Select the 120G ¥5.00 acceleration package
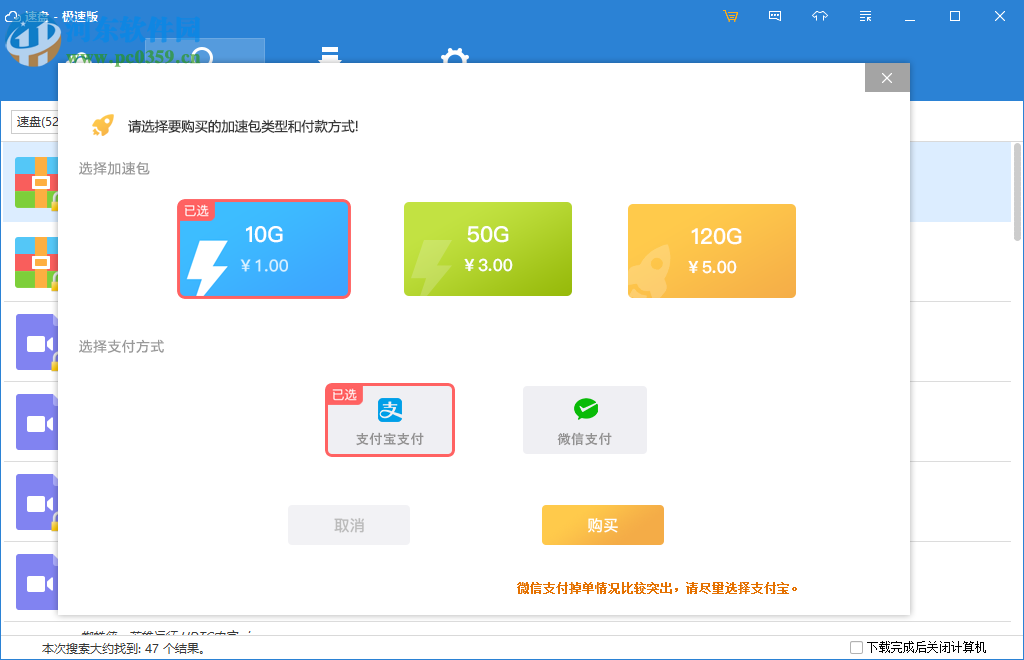The width and height of the screenshot is (1024, 660). pyautogui.click(x=712, y=251)
